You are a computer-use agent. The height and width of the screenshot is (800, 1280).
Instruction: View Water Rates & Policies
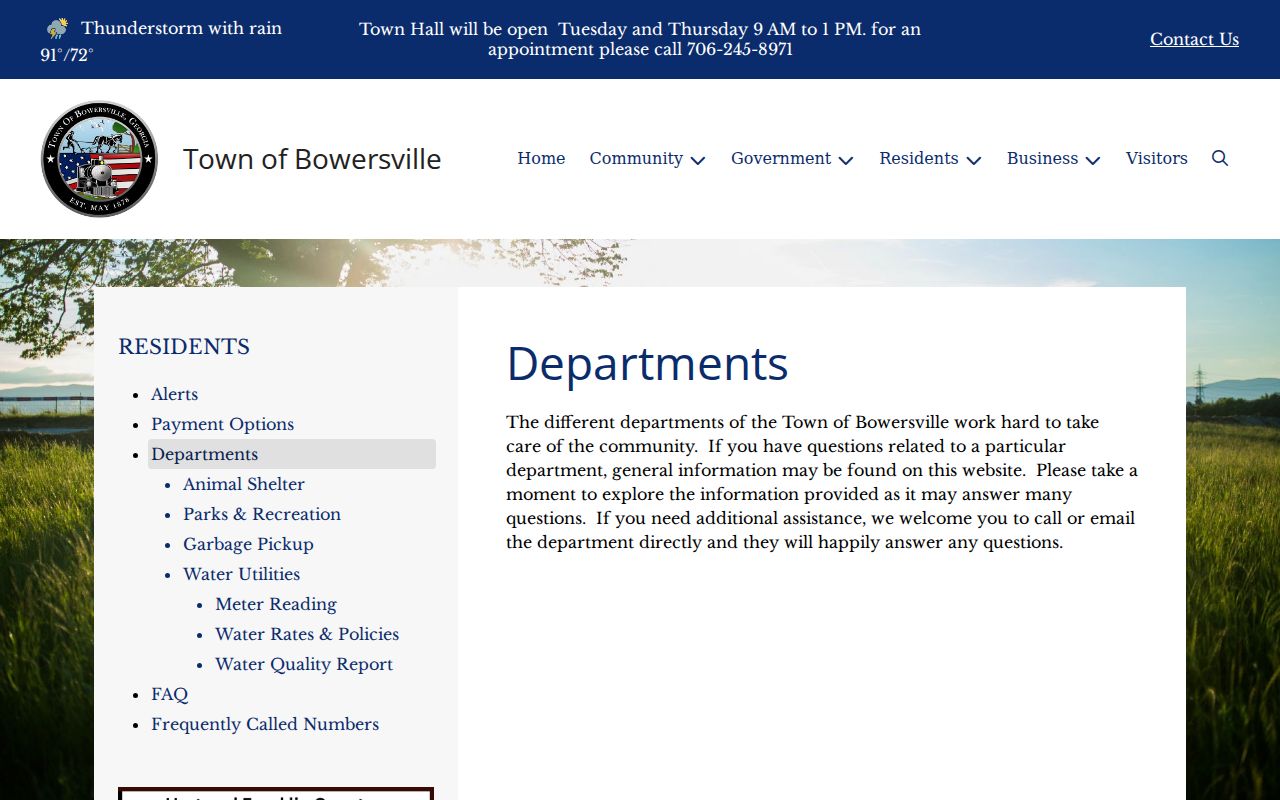coord(307,634)
